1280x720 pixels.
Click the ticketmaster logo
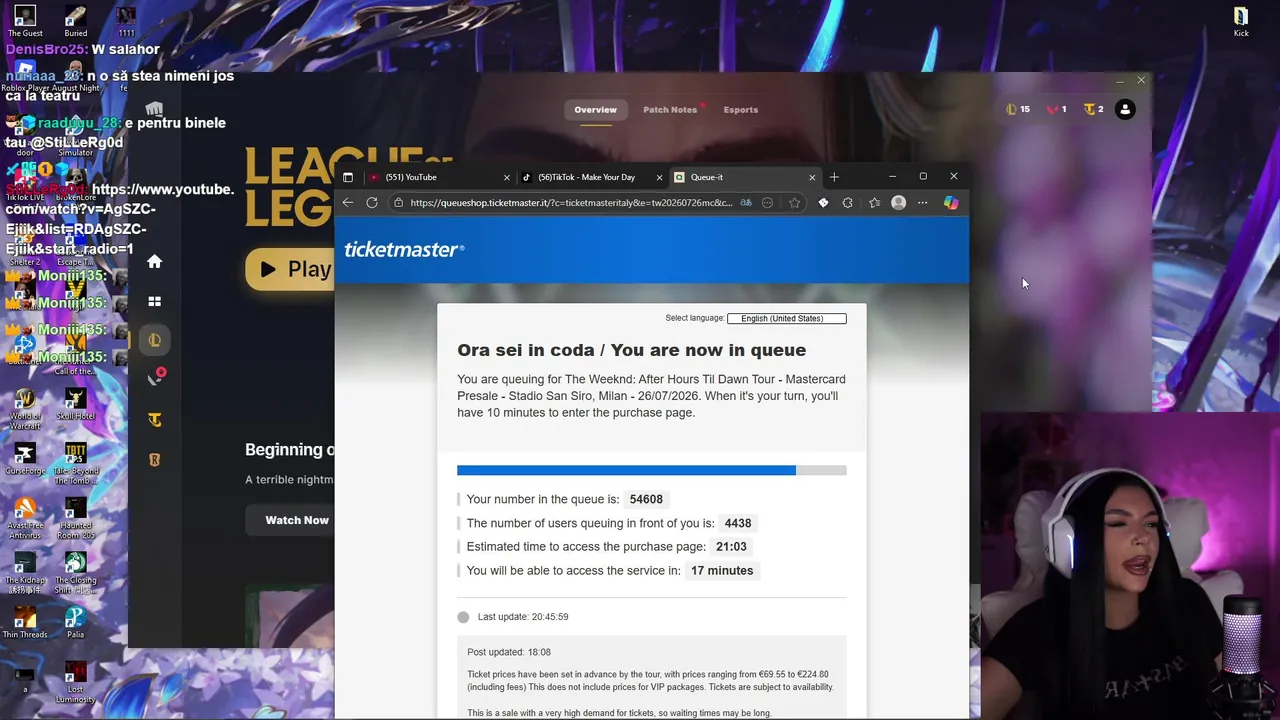(x=404, y=250)
